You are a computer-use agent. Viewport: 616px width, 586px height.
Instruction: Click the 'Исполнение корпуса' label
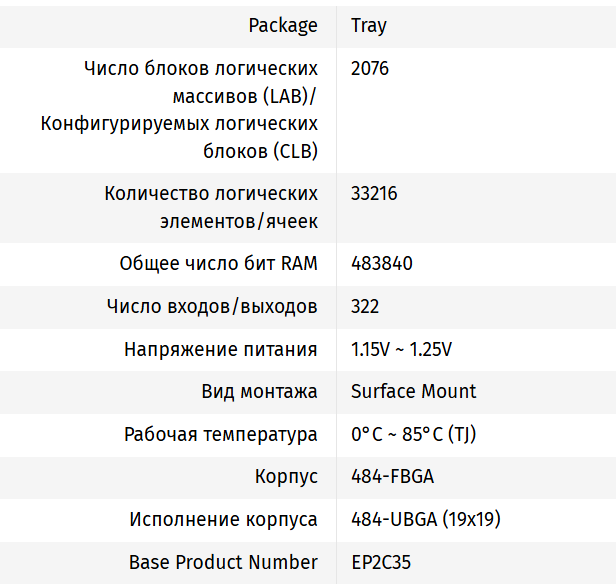224,519
